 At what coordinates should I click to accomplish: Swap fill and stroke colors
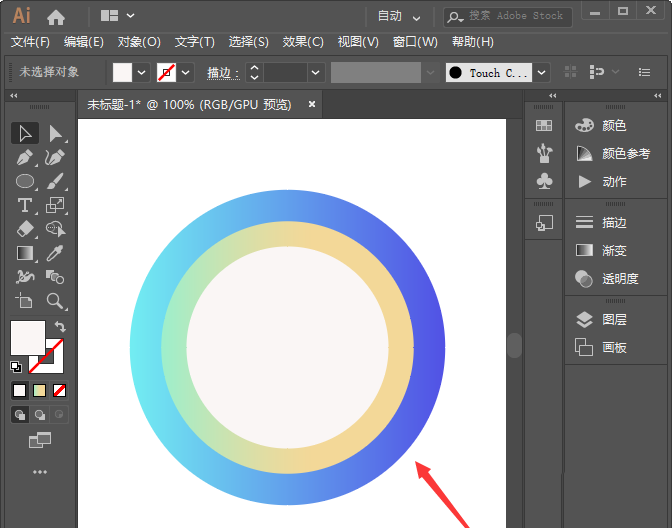[60, 327]
